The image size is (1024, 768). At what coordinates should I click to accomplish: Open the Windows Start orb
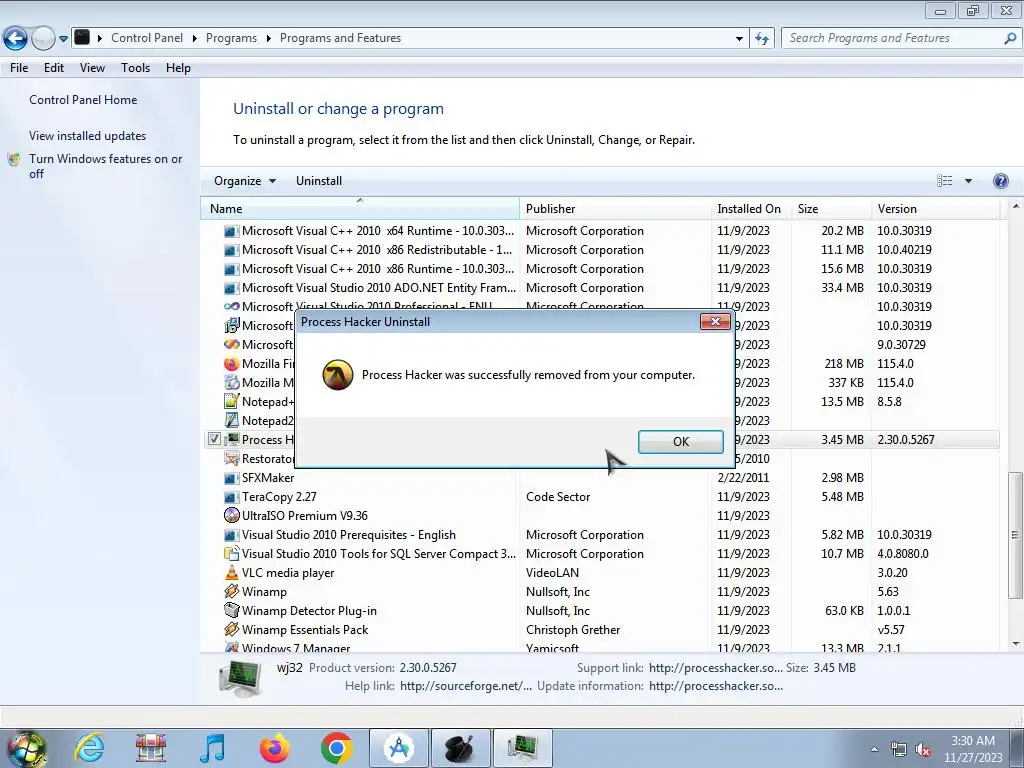click(26, 748)
